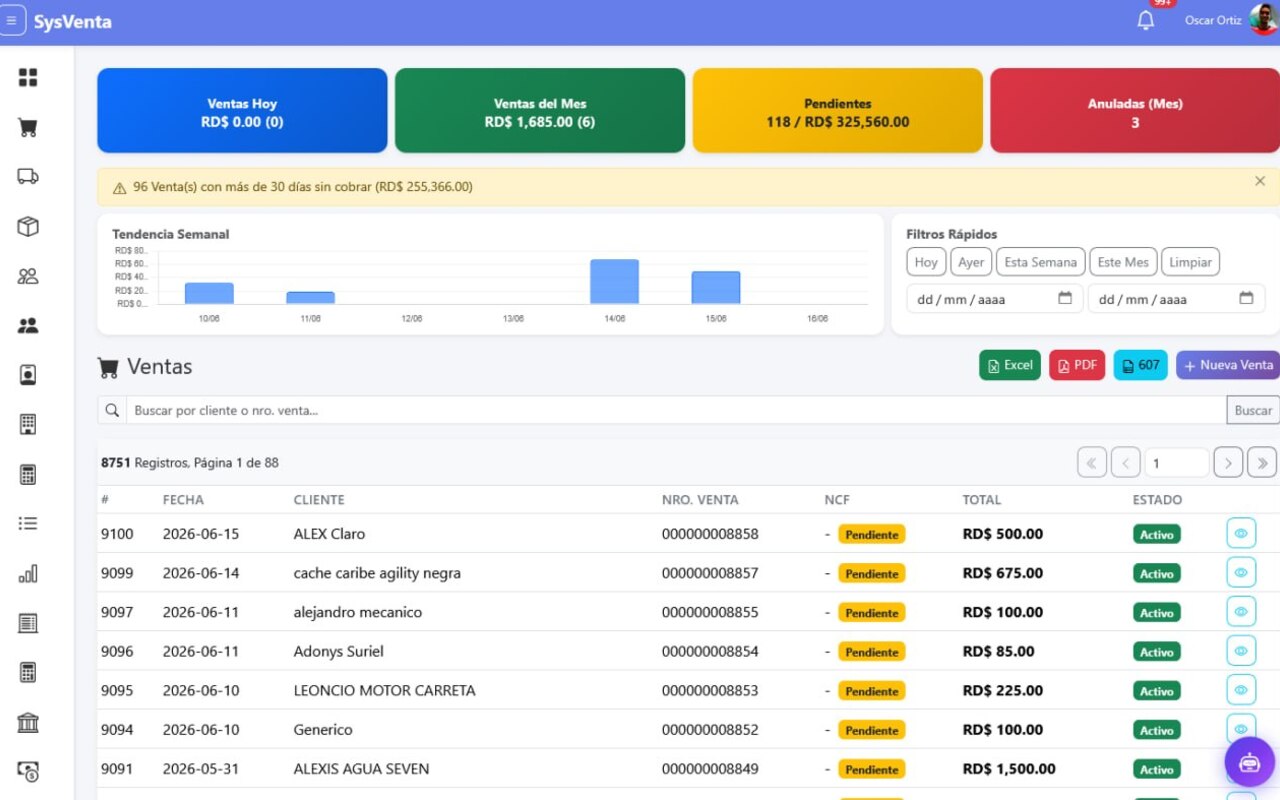Go to the next page of results

coord(1228,462)
